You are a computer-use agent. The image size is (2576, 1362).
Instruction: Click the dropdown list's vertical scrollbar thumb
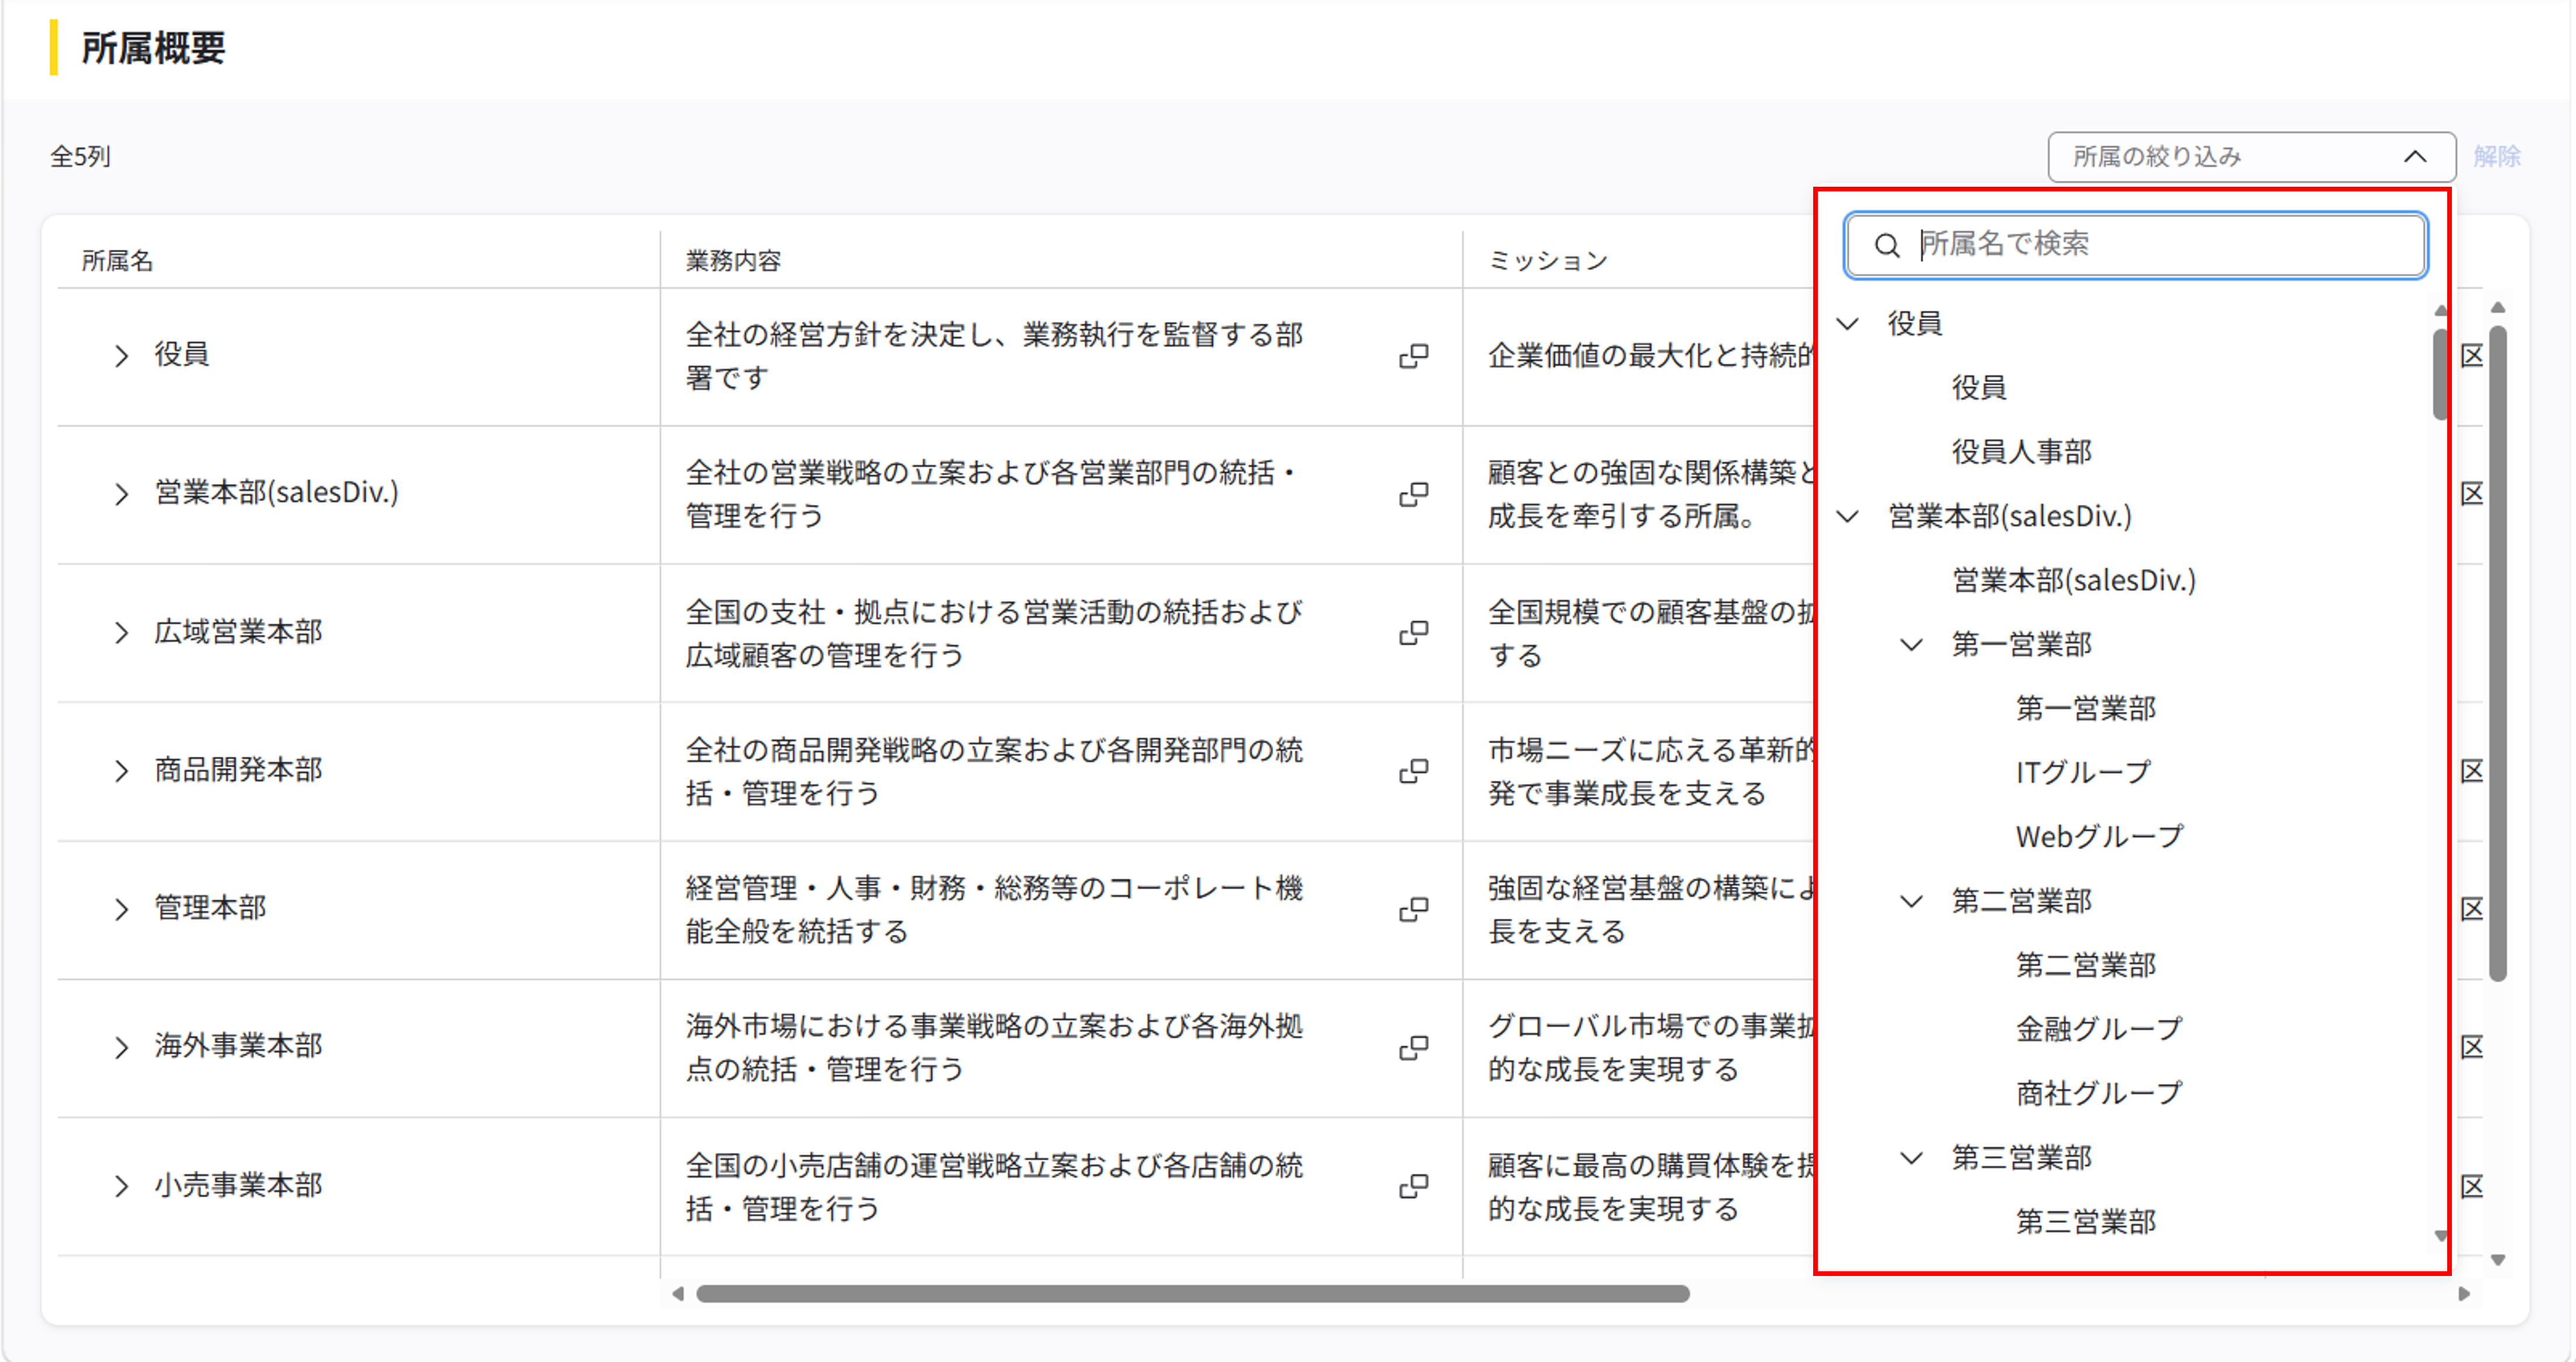pyautogui.click(x=2440, y=374)
